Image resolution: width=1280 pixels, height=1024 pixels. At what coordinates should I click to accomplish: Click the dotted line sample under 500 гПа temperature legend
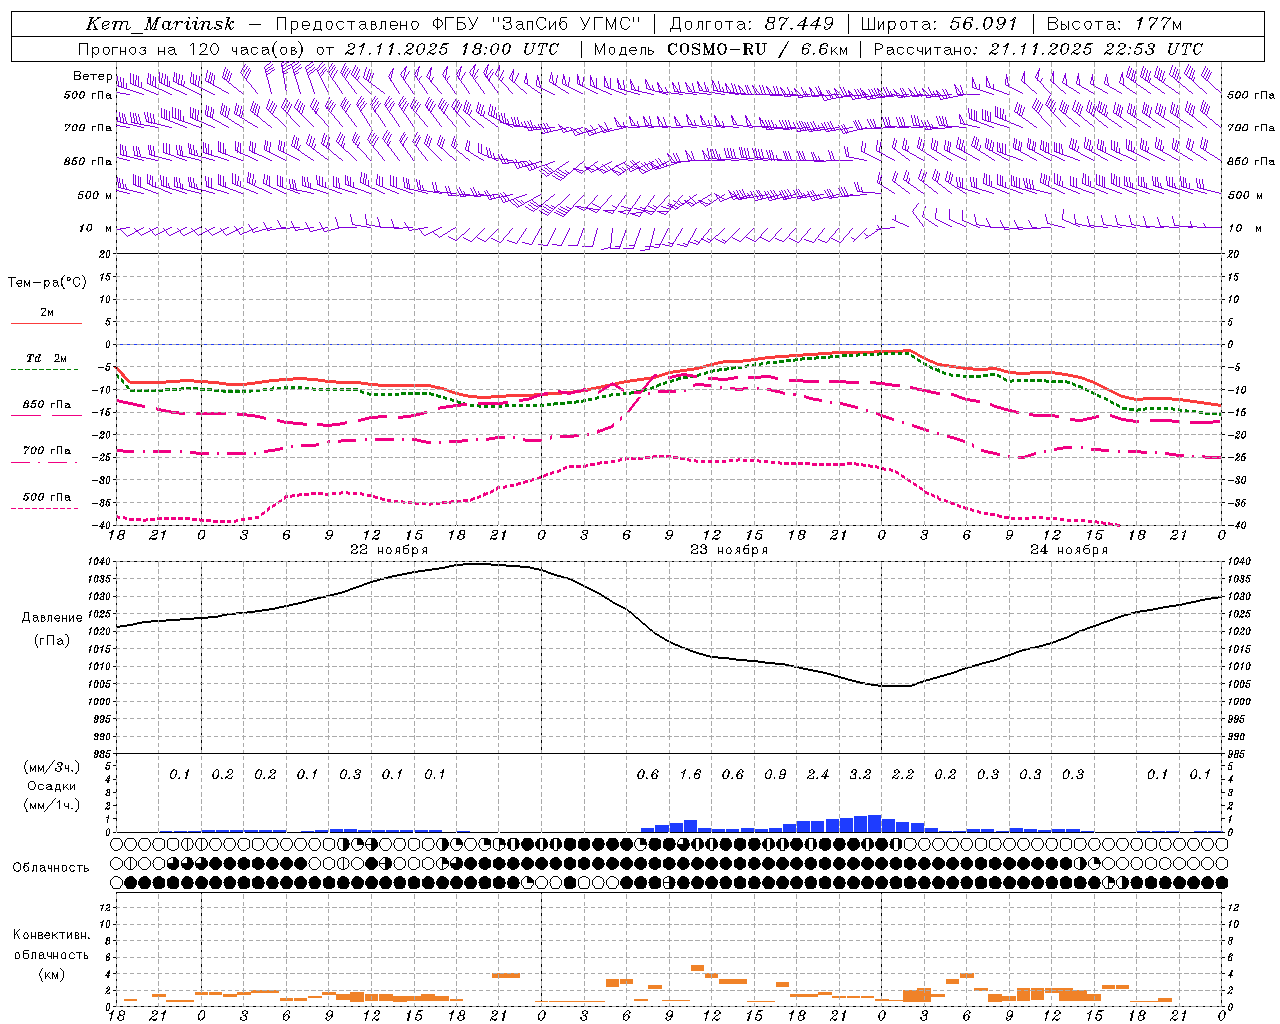point(46,508)
